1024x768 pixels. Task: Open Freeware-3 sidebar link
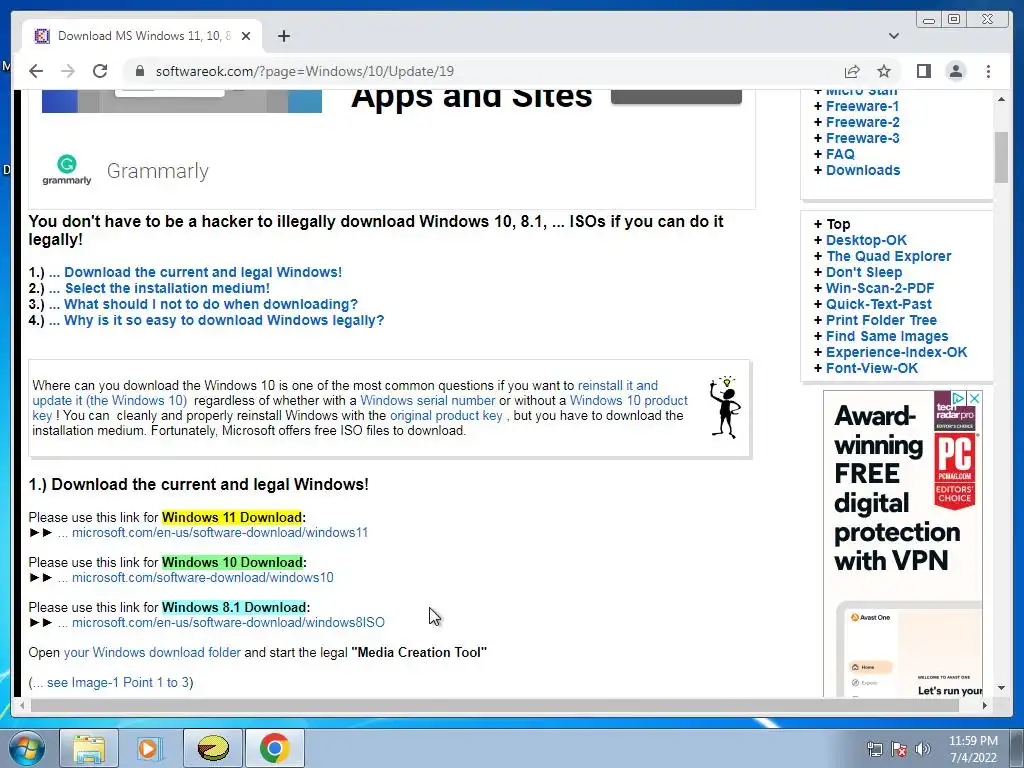862,138
